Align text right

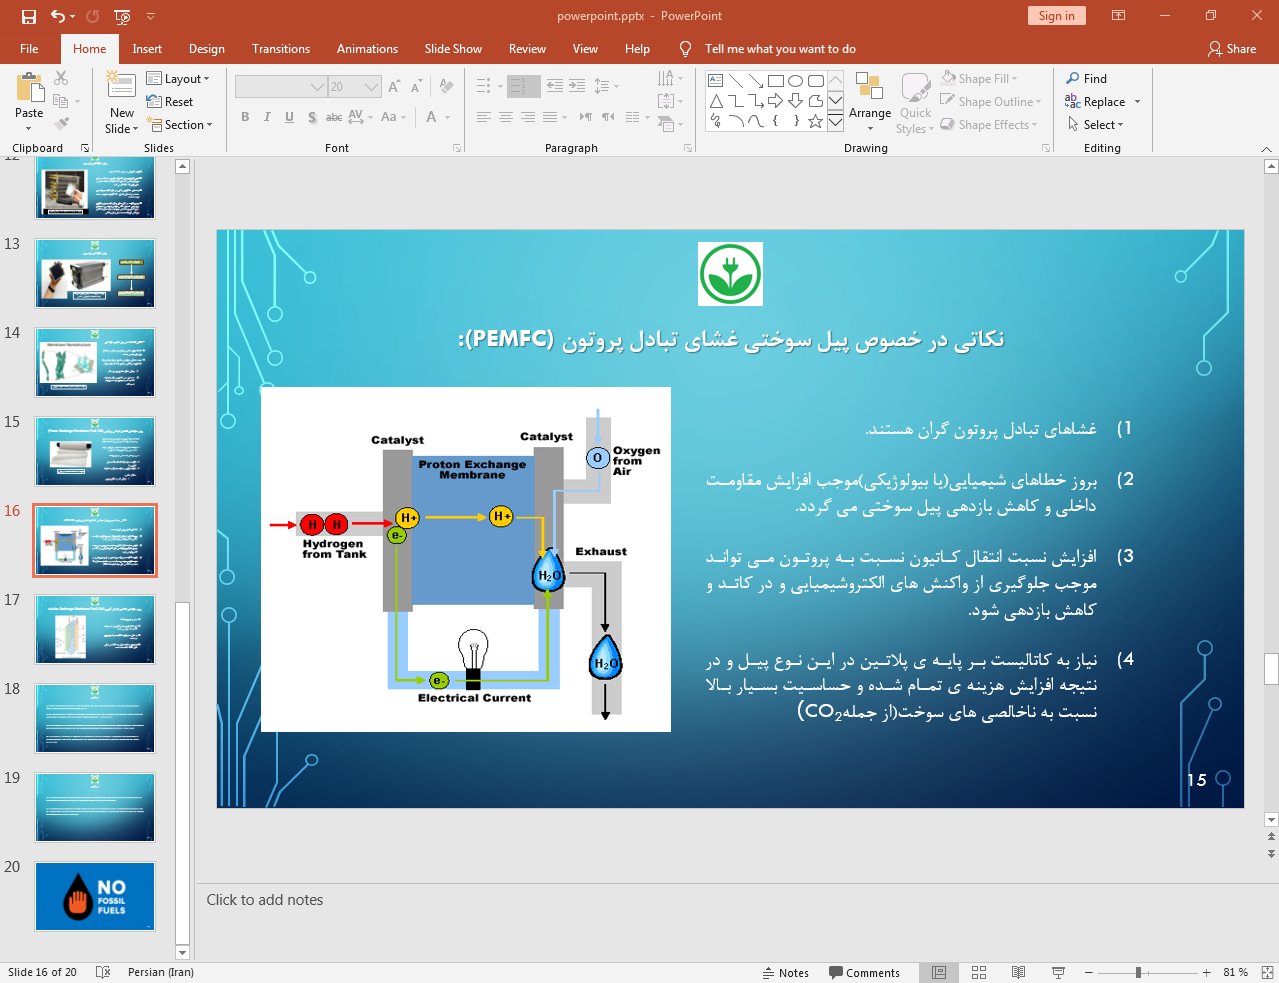pyautogui.click(x=528, y=117)
